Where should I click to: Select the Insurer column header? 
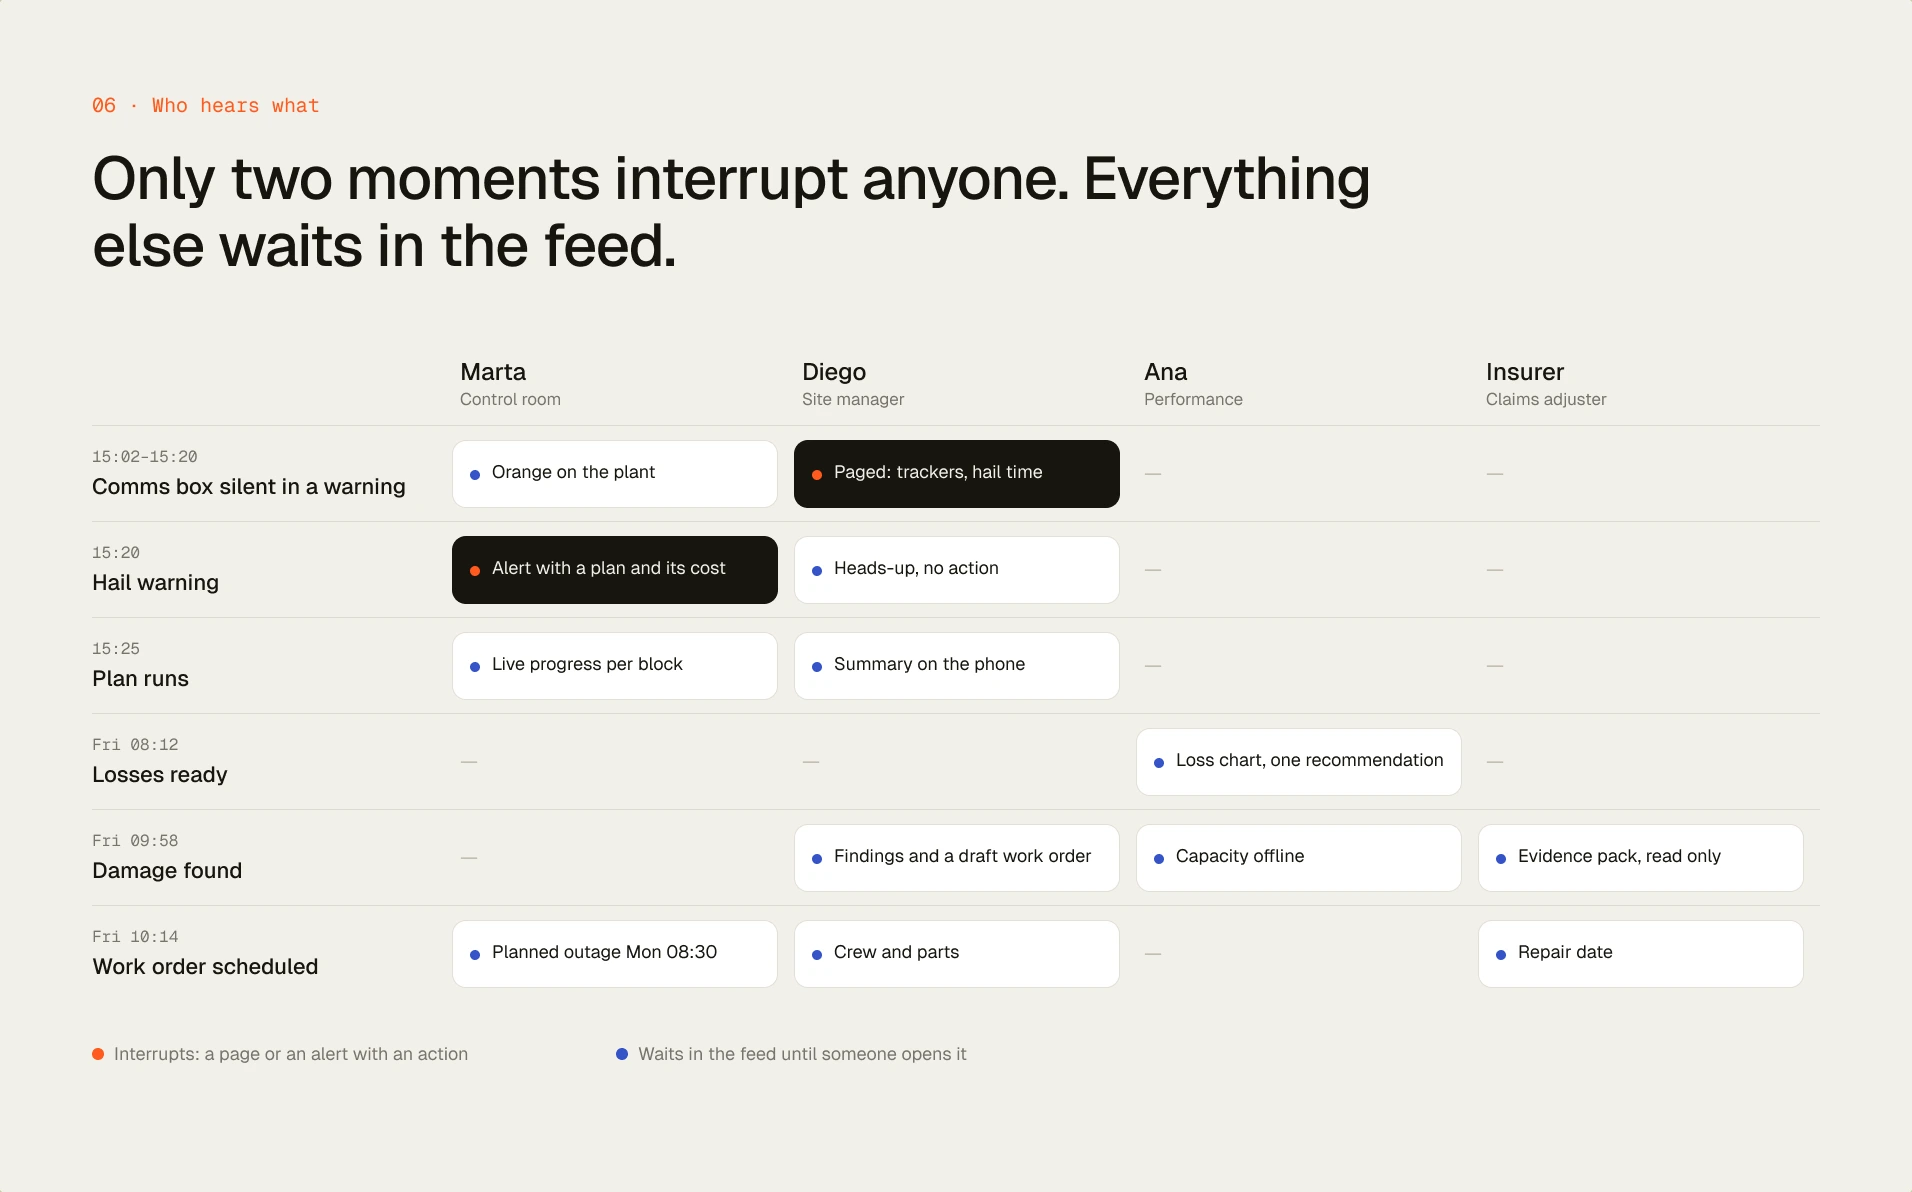pos(1546,384)
